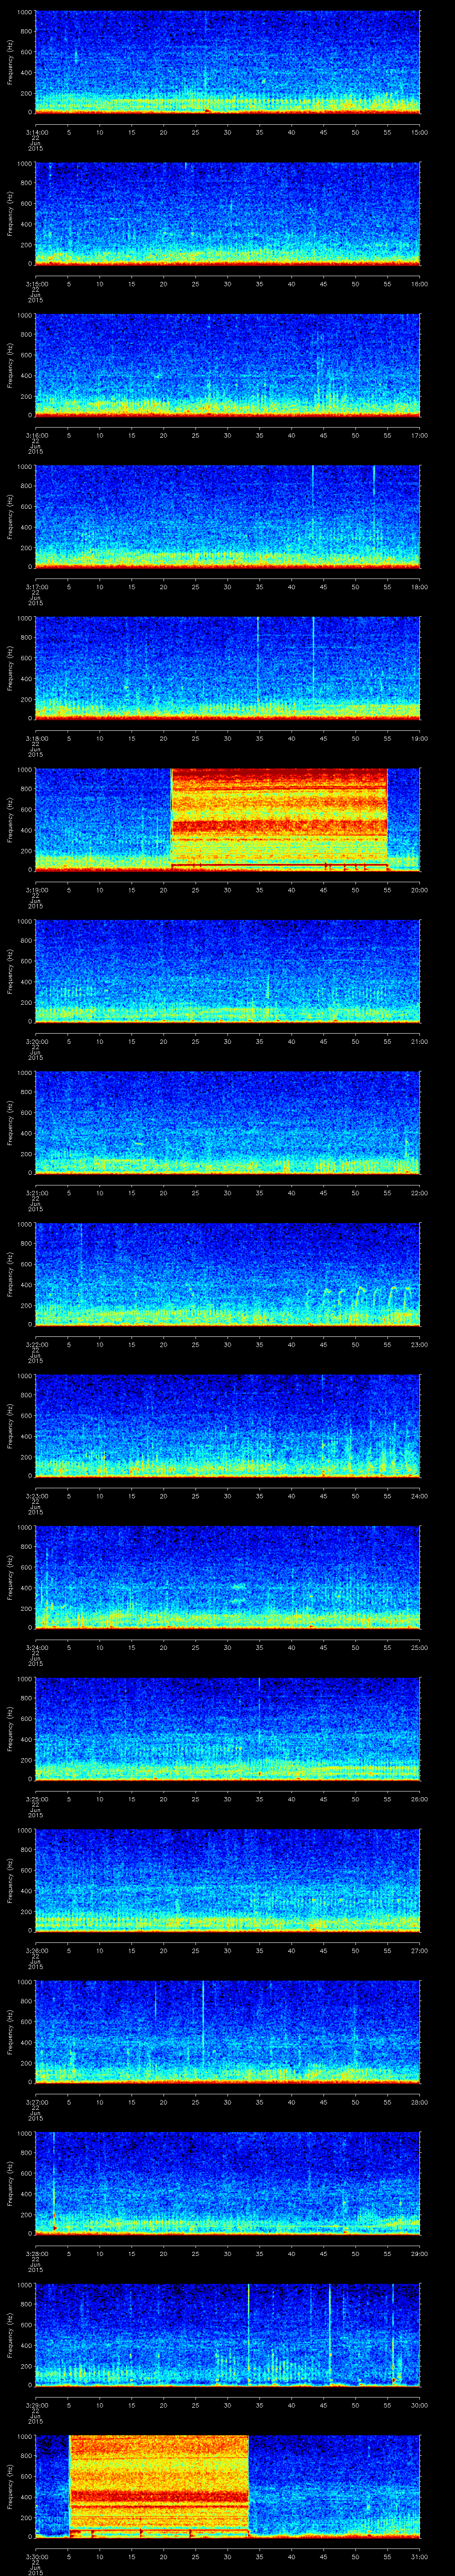
Task: Click Frequency (Hz) axis label of 3:20:00 panel
Action: pyautogui.click(x=10, y=971)
